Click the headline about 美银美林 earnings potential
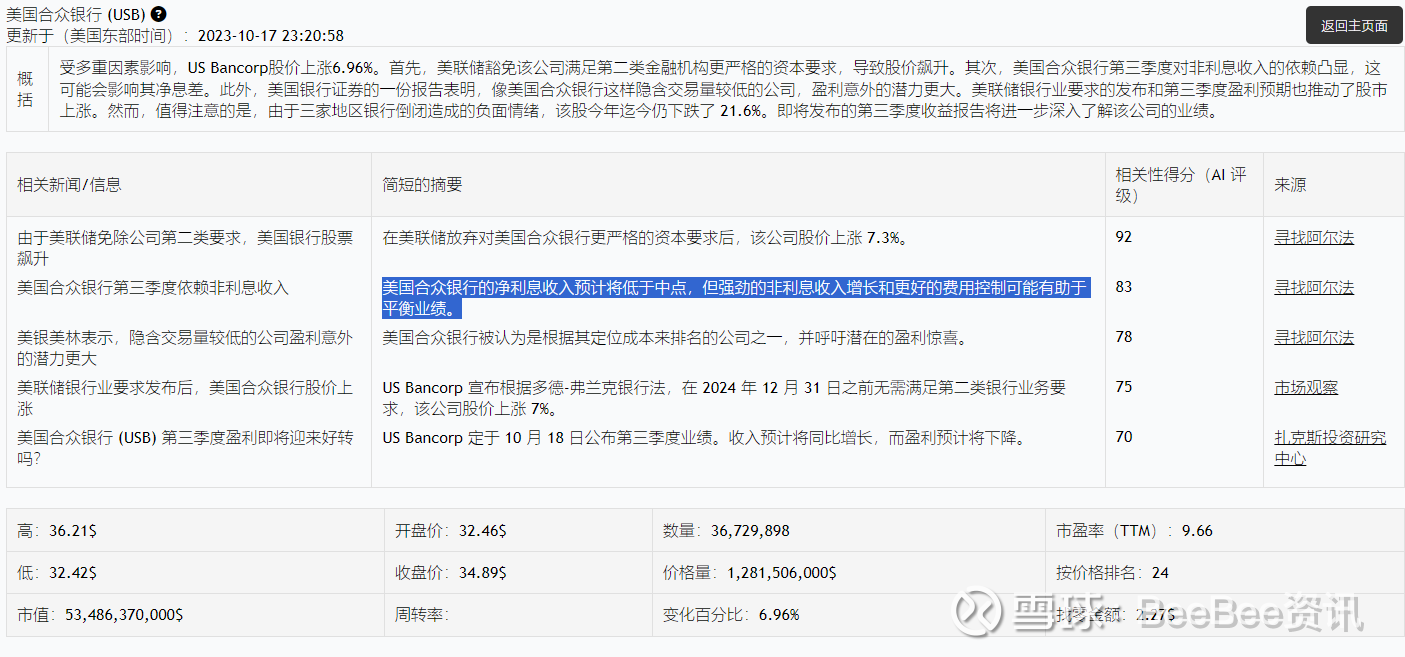1405x657 pixels. (x=183, y=346)
